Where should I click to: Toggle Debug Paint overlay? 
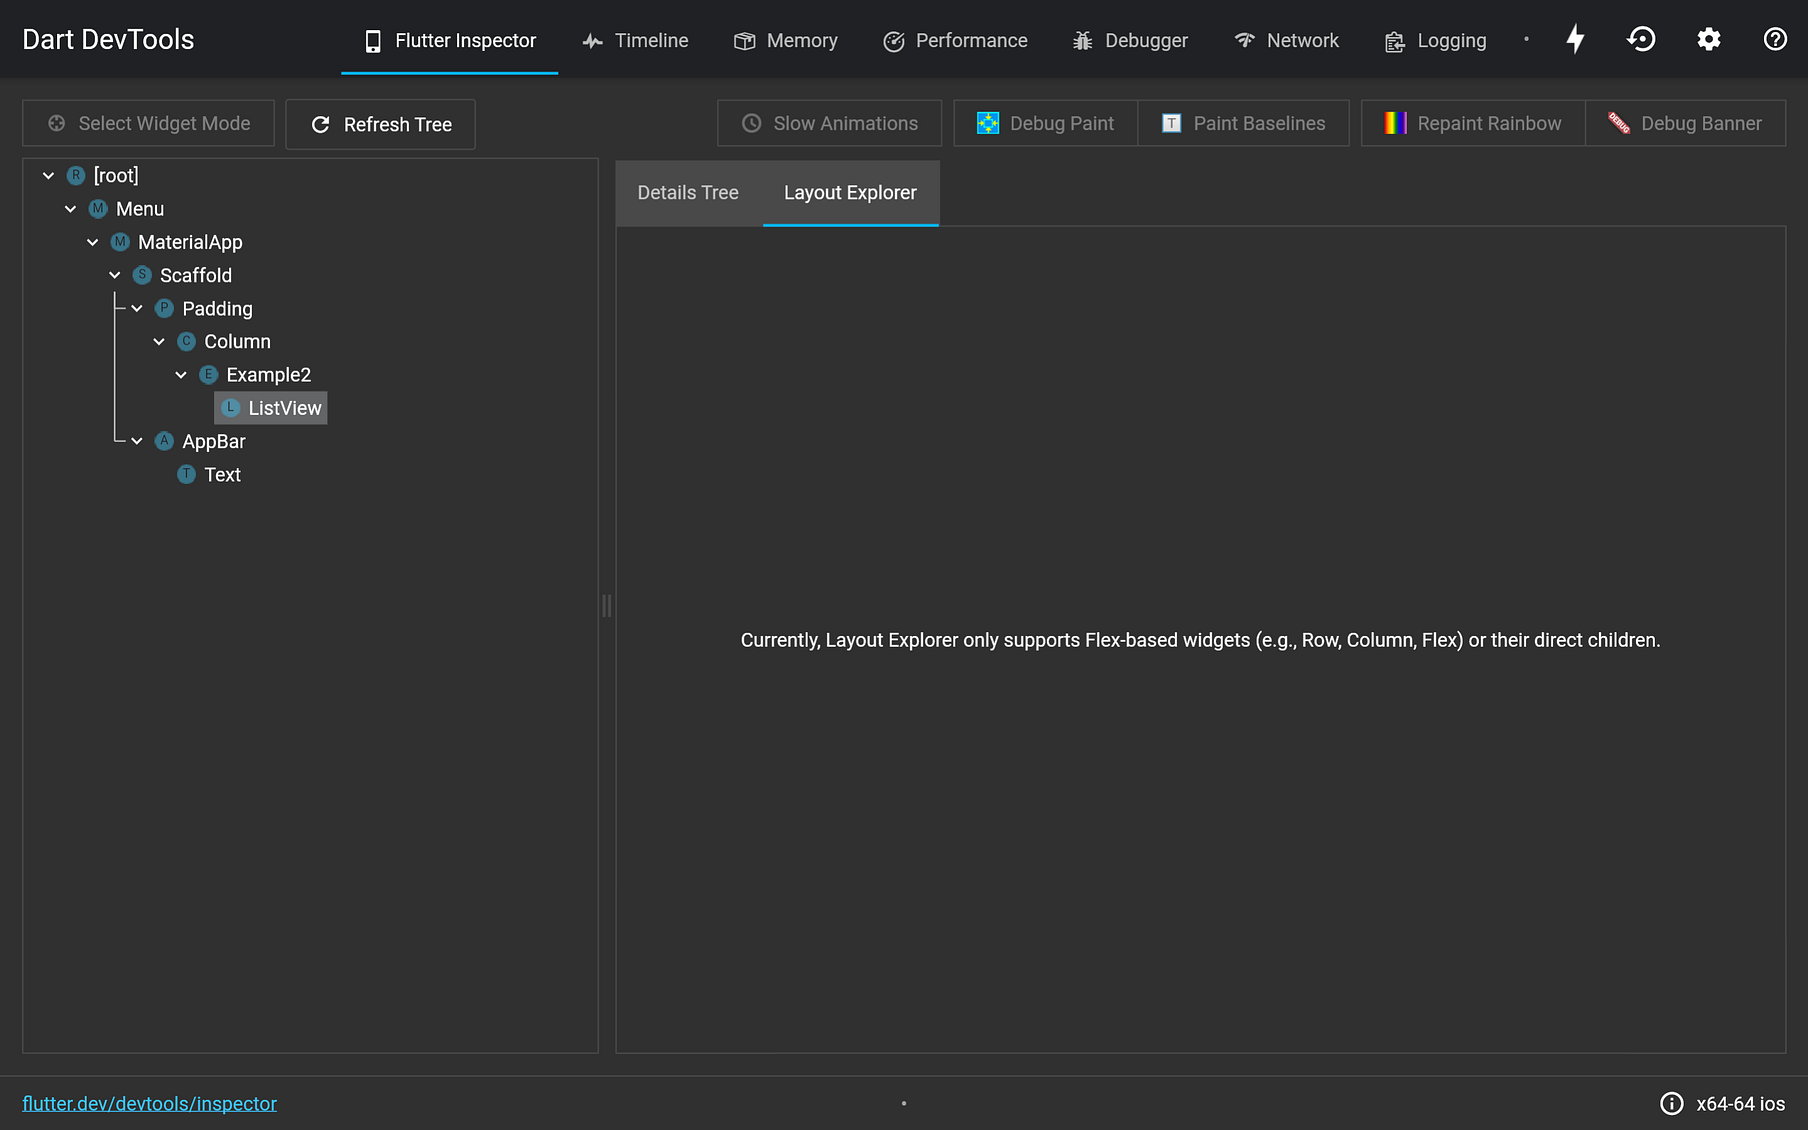[1044, 123]
